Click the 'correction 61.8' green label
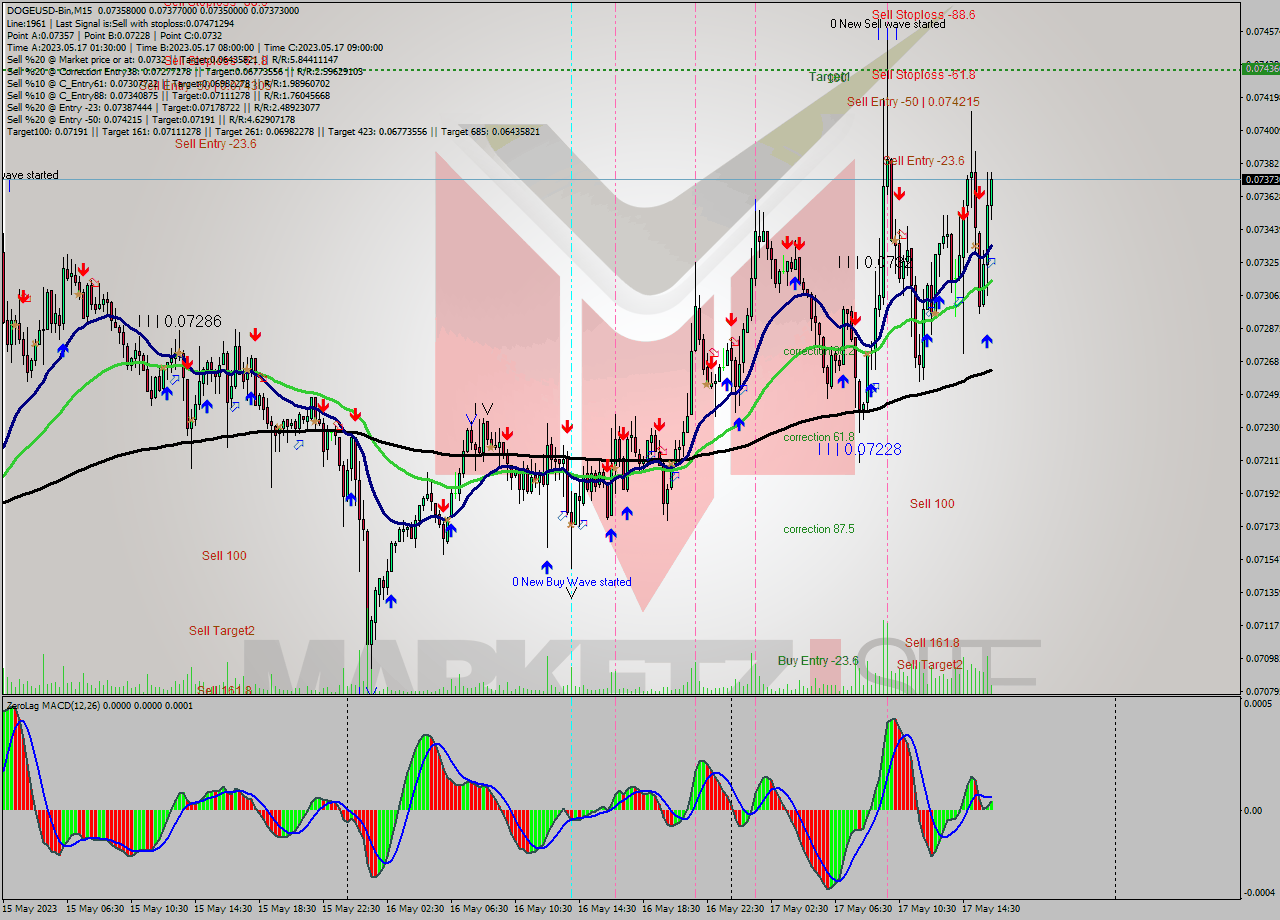 click(x=819, y=437)
